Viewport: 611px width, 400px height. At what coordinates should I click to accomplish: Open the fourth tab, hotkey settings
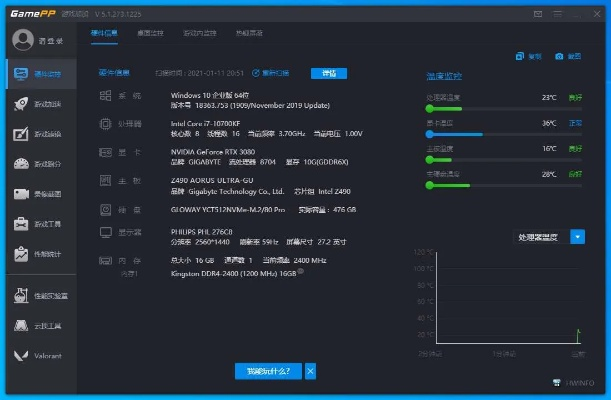pyautogui.click(x=249, y=34)
